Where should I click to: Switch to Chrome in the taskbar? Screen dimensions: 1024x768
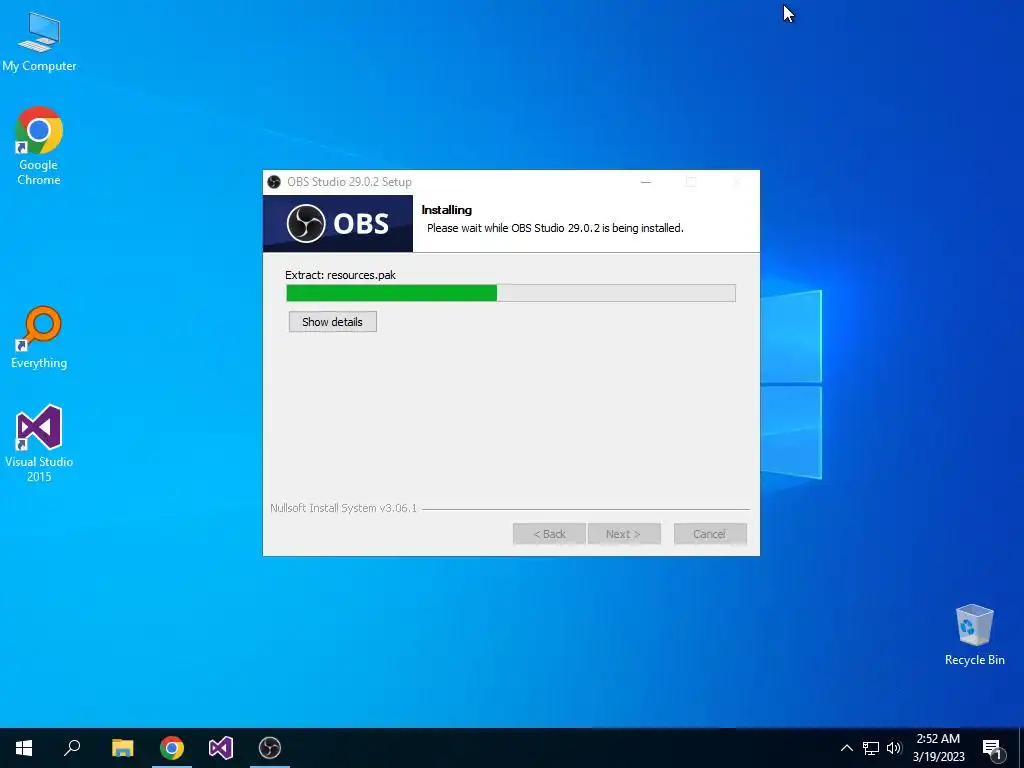(x=172, y=748)
